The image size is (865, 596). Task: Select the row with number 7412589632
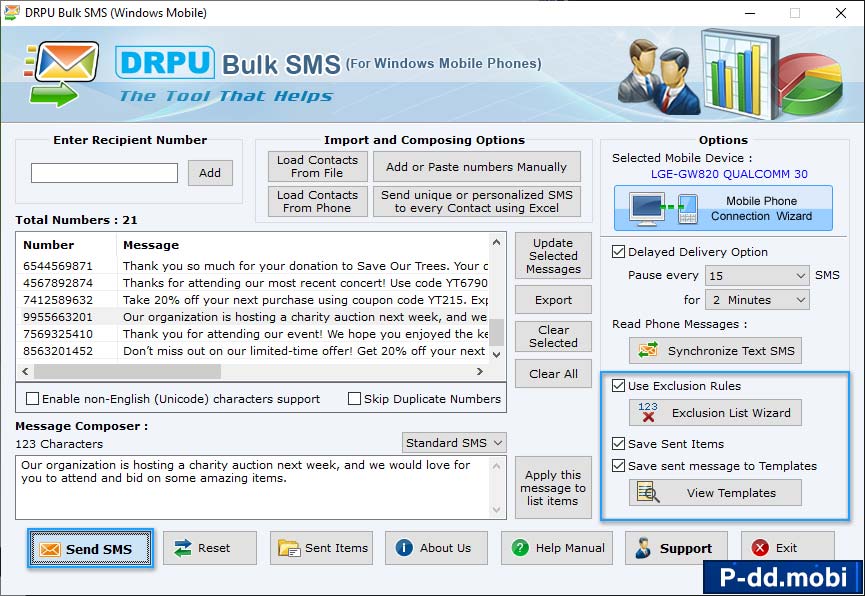254,300
